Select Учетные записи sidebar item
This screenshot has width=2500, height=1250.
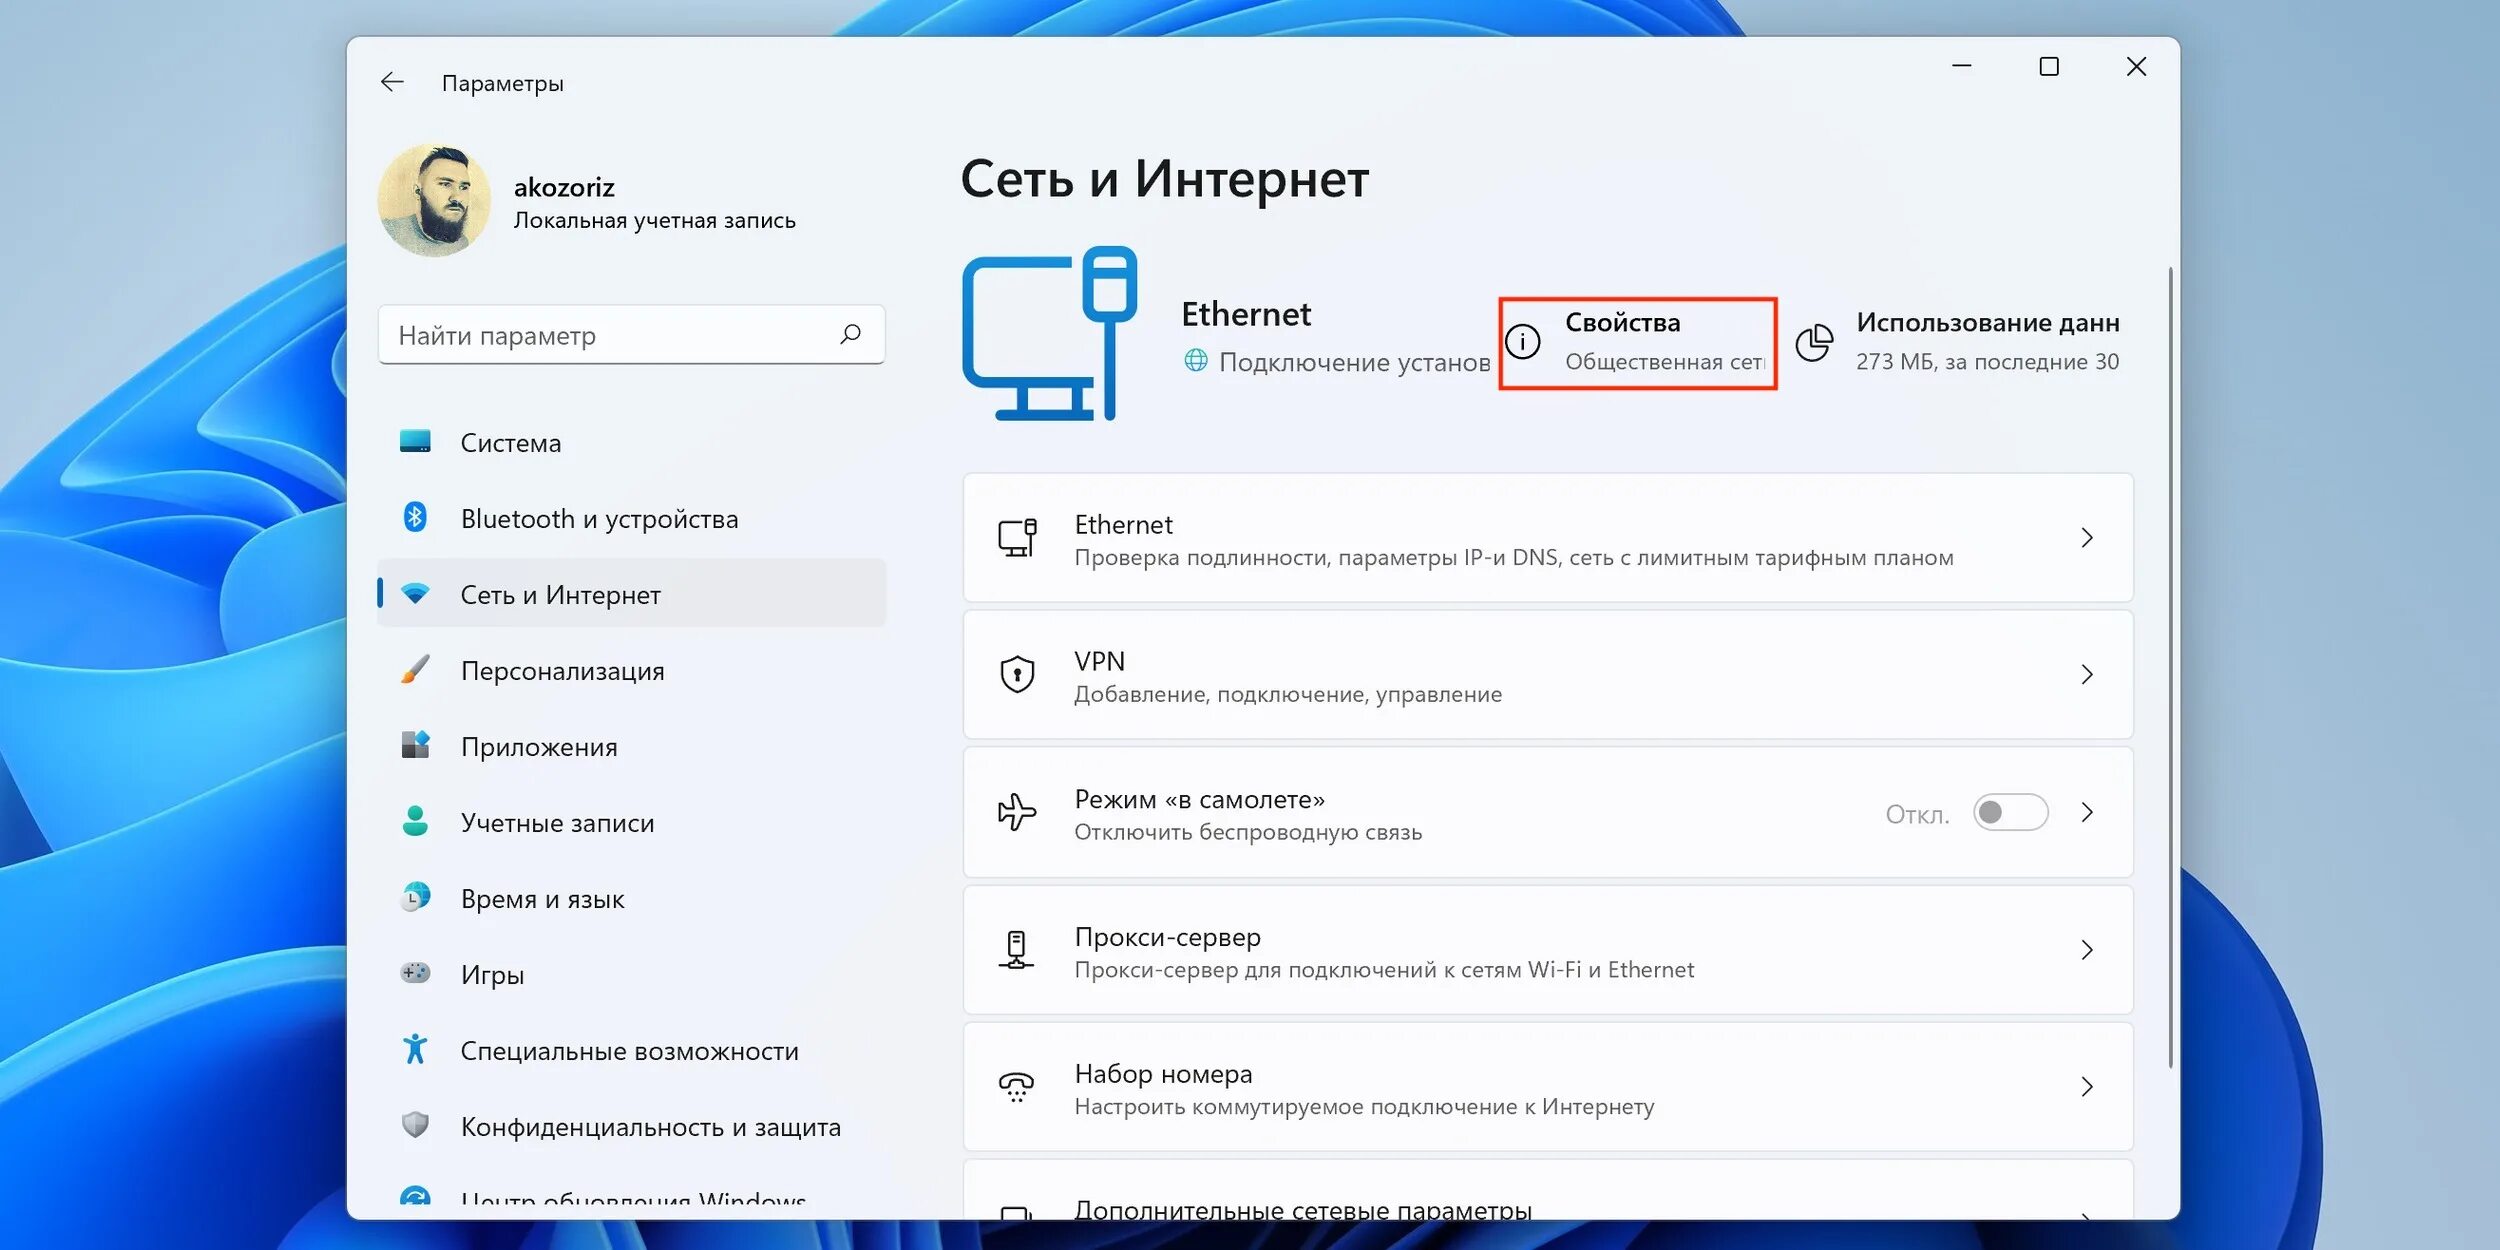coord(557,823)
